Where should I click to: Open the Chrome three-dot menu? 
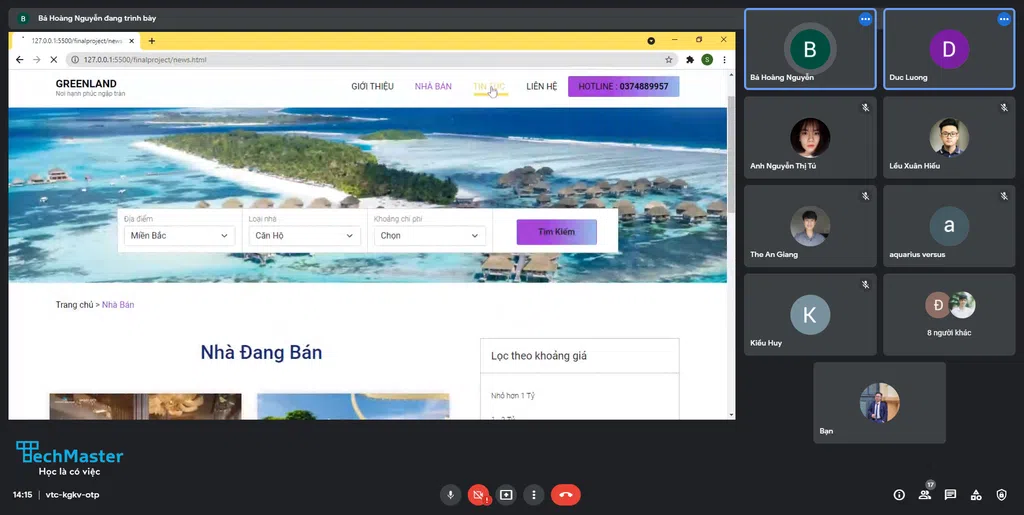[x=724, y=59]
